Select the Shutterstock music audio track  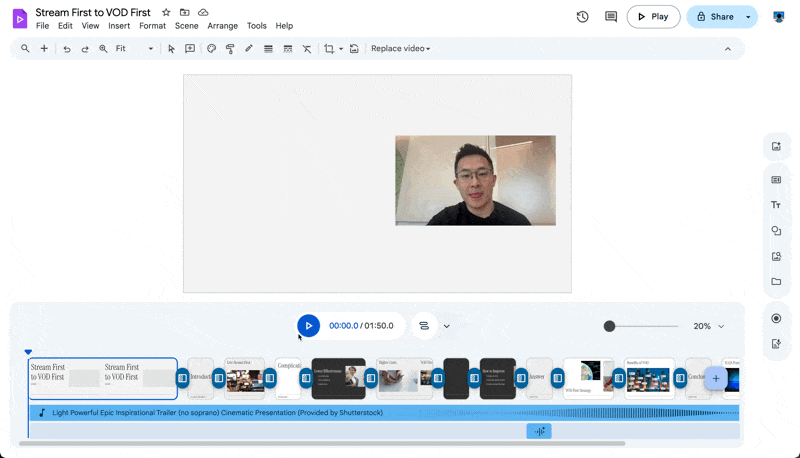(x=384, y=413)
